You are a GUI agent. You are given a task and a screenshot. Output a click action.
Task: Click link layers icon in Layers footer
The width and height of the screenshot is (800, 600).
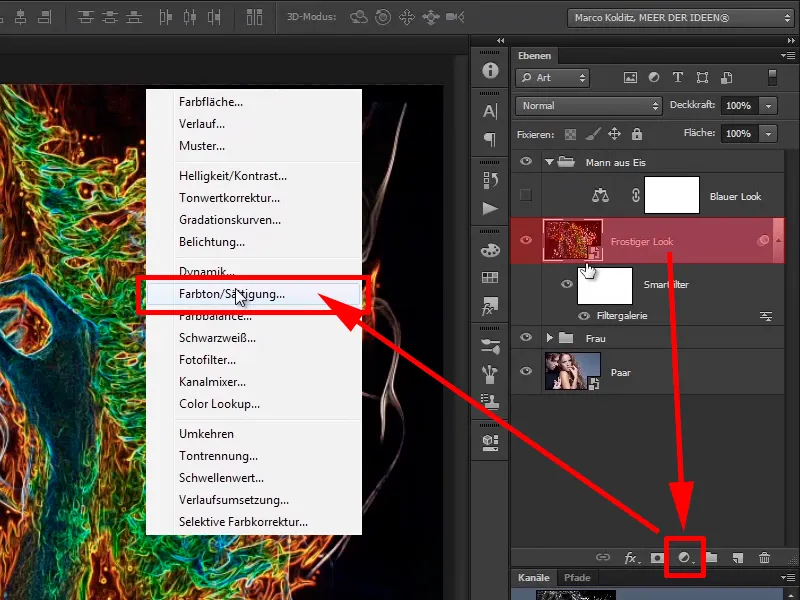click(603, 557)
